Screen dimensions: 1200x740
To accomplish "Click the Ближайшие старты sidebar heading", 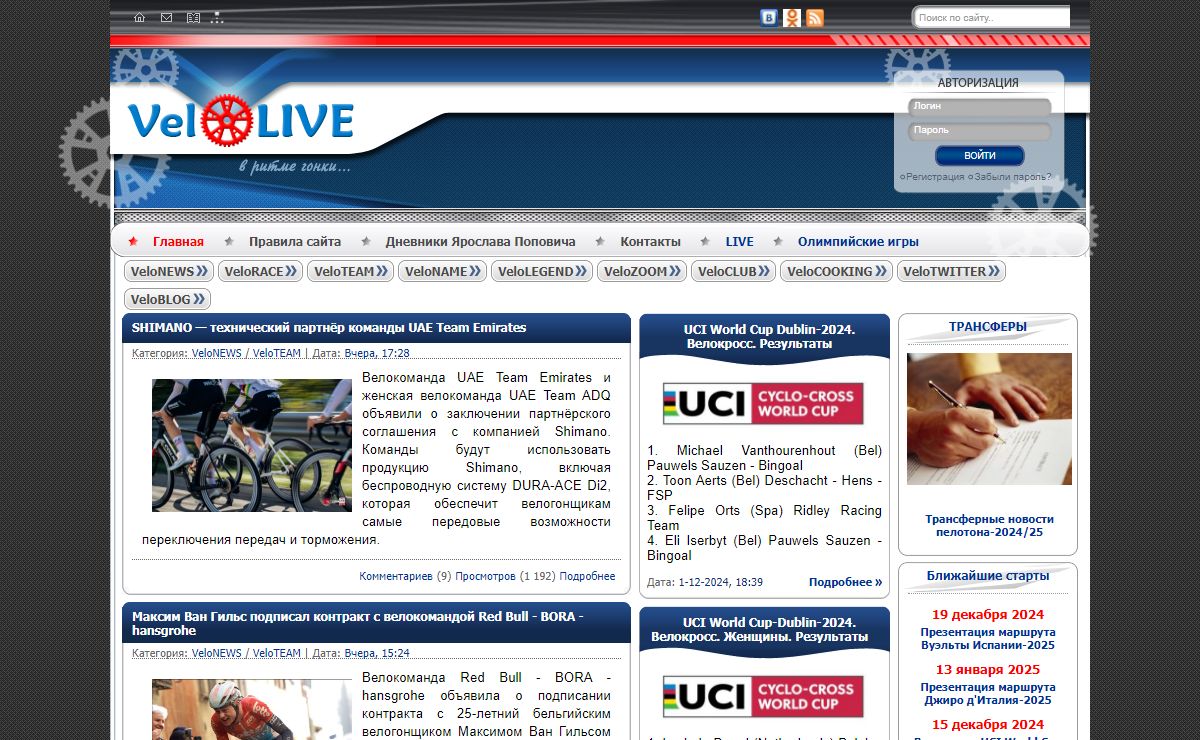I will (x=988, y=576).
